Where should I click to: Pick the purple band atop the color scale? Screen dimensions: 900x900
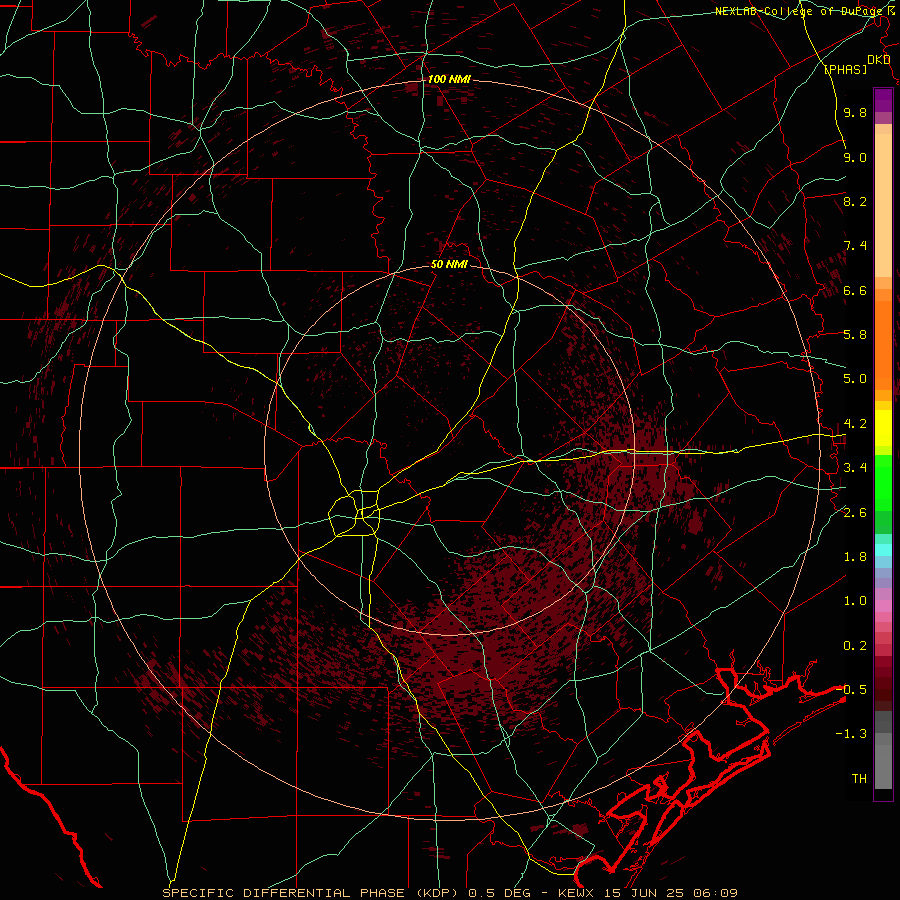(883, 100)
